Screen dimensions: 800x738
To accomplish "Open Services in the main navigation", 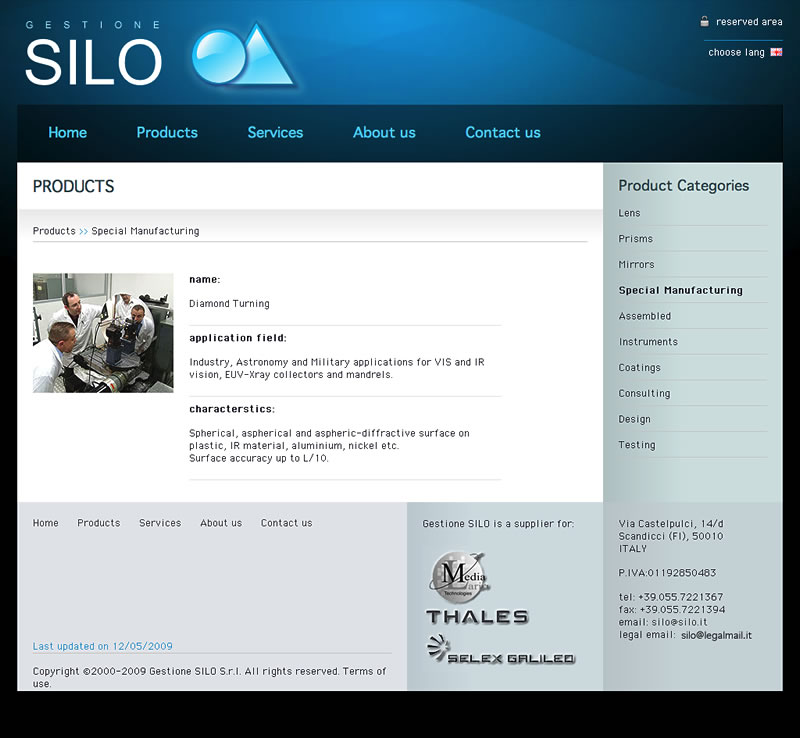I will tap(275, 133).
